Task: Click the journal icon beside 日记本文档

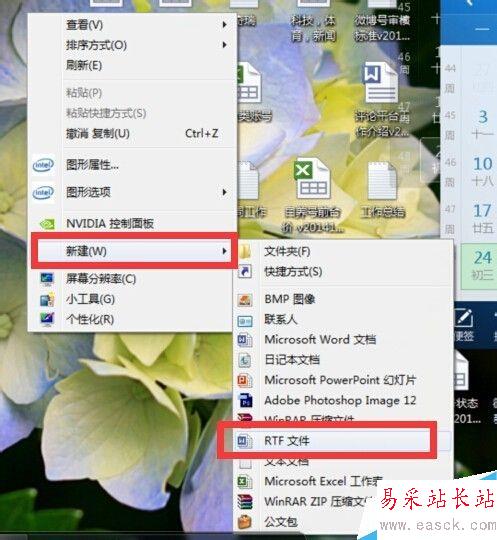Action: tap(245, 360)
